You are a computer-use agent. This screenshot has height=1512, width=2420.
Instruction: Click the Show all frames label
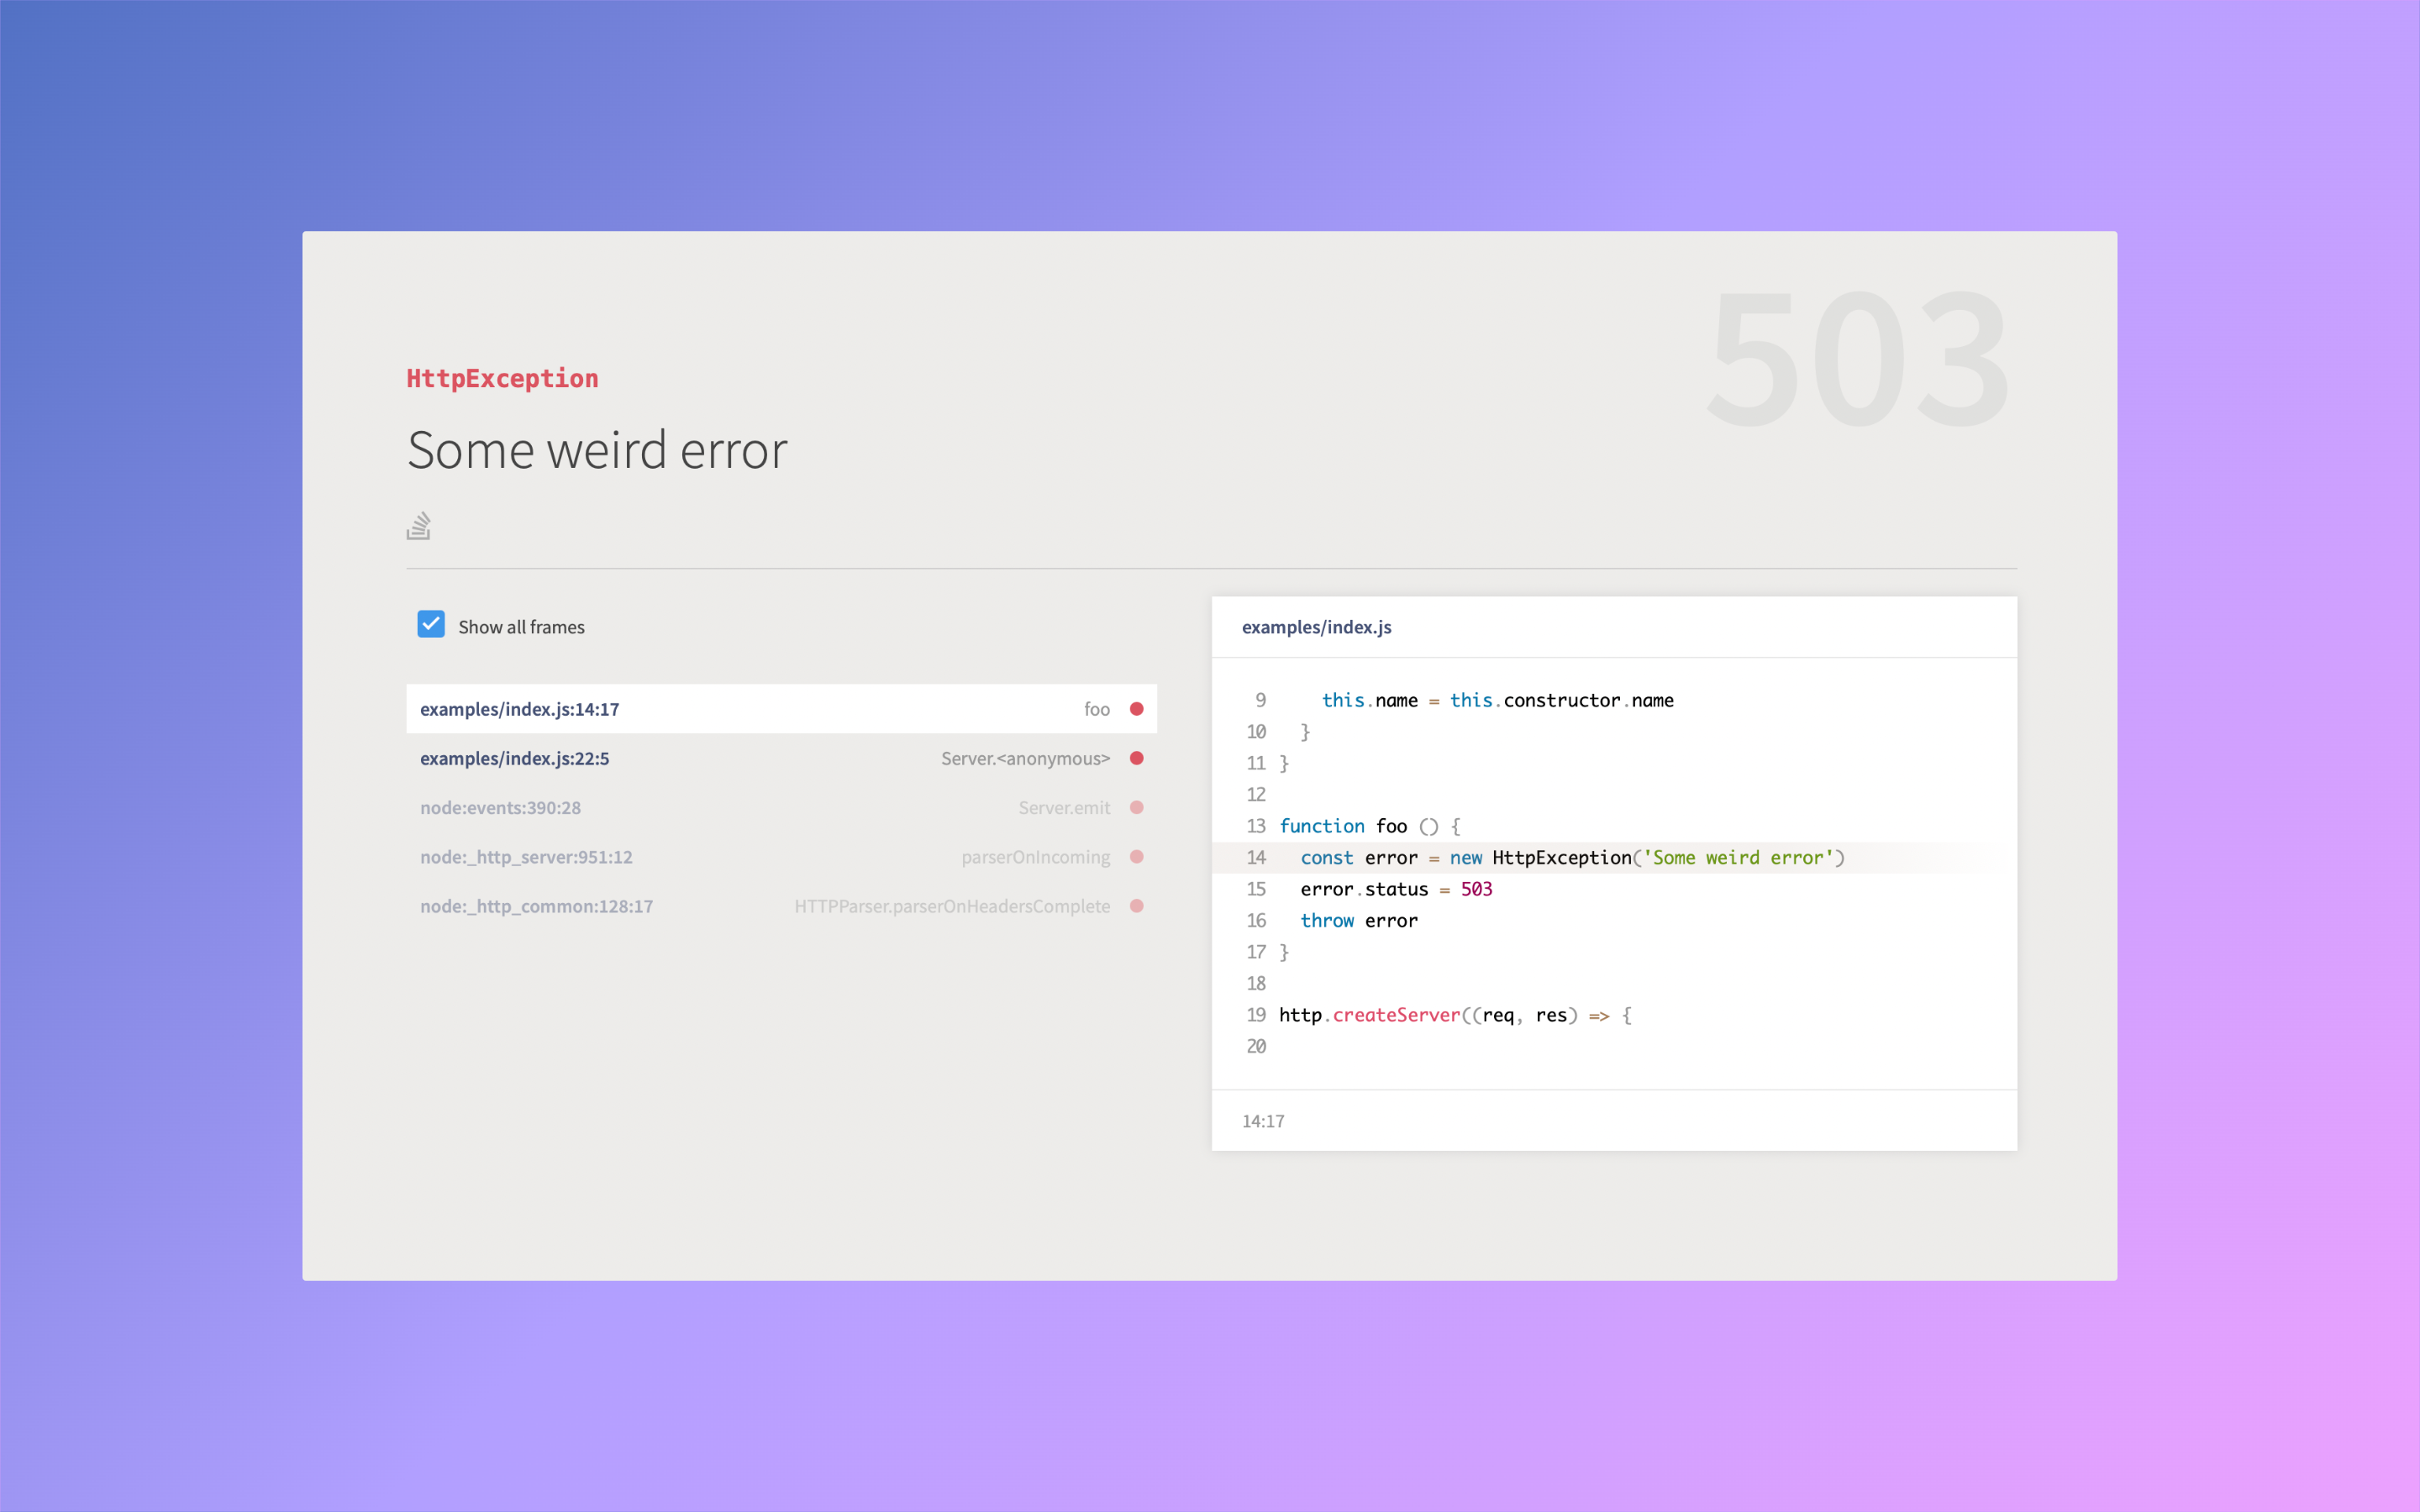coord(521,627)
